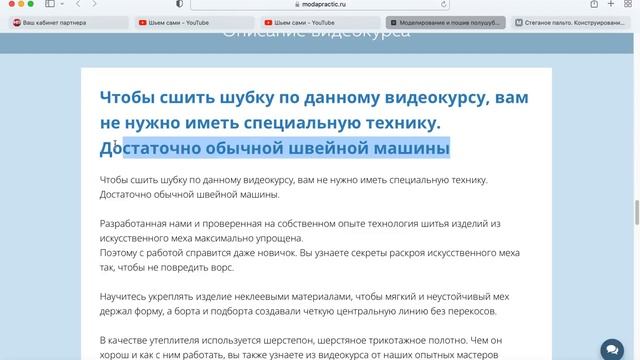Open the sidebar options dropdown arrow
Screen dimensions: 640x360
click(62, 4)
